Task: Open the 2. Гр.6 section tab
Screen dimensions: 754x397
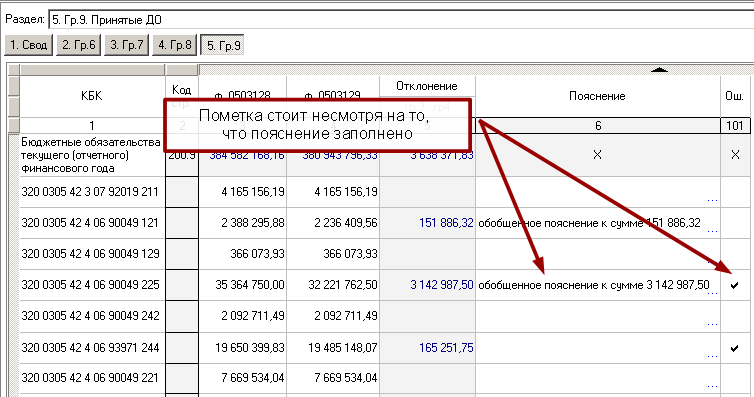Action: 78,45
